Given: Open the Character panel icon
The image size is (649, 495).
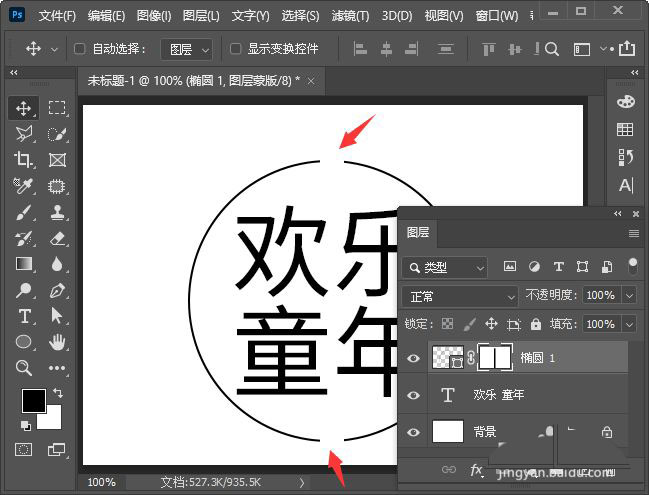Looking at the screenshot, I should [626, 185].
